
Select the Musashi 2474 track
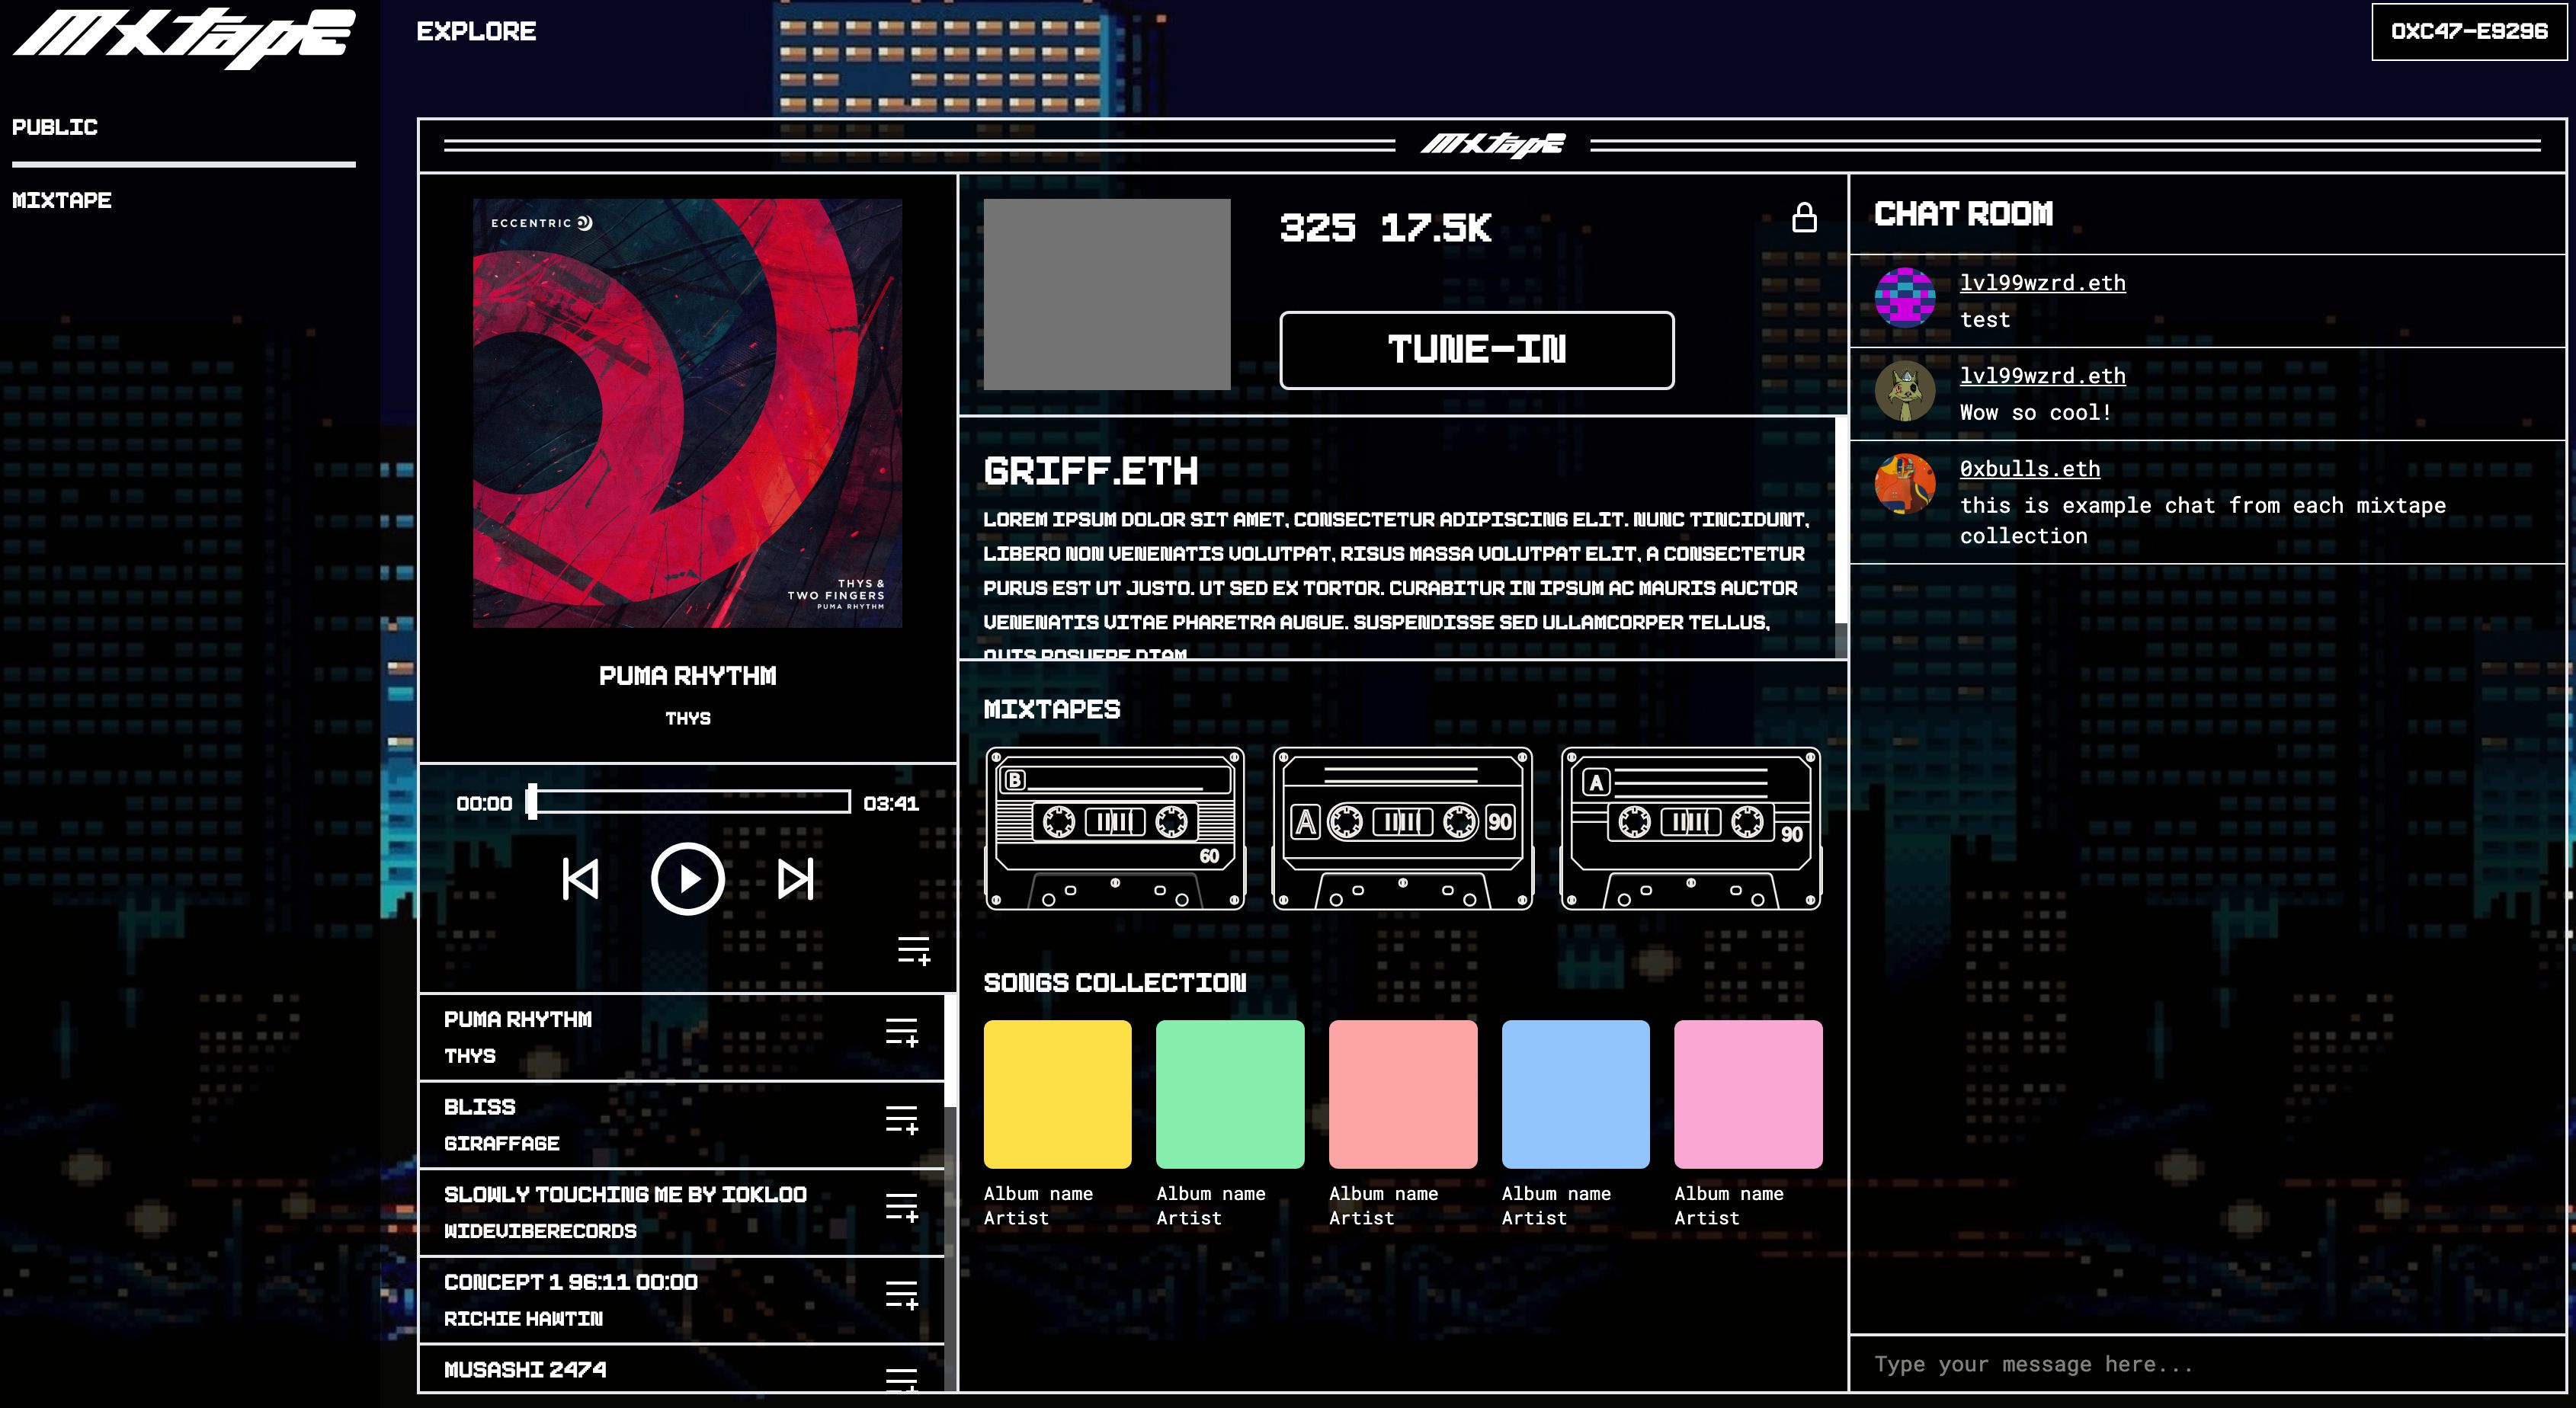click(682, 1369)
